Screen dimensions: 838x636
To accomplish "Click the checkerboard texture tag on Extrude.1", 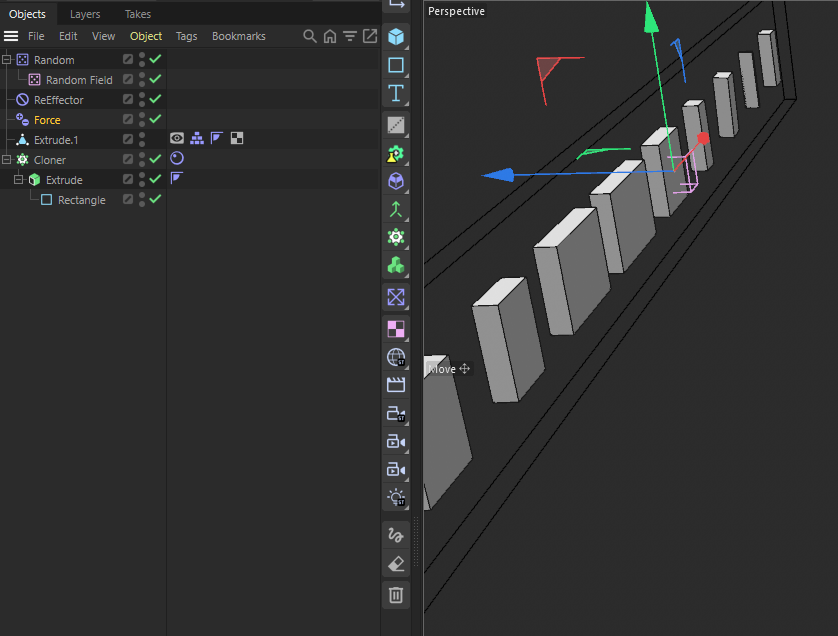I will [x=237, y=138].
